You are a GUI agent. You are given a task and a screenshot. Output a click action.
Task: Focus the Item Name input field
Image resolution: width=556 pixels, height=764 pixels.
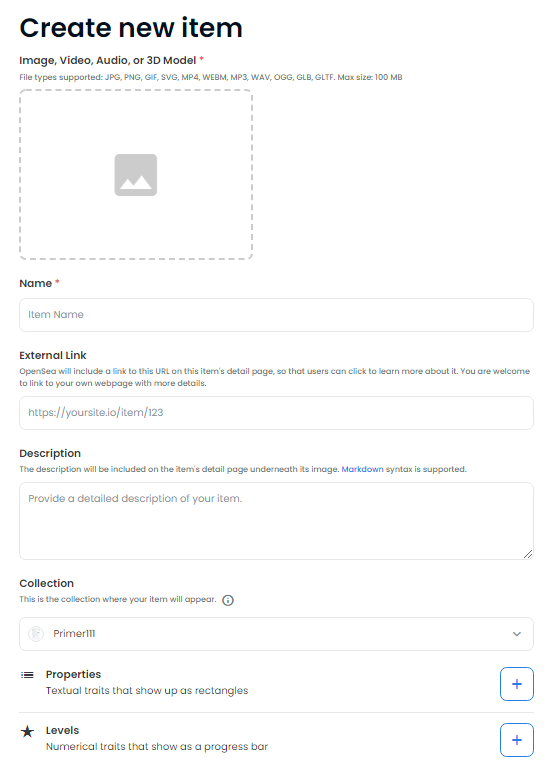pyautogui.click(x=276, y=315)
